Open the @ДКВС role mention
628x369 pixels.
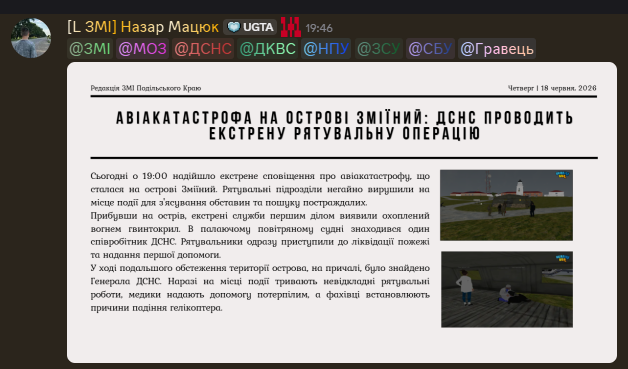tap(267, 49)
